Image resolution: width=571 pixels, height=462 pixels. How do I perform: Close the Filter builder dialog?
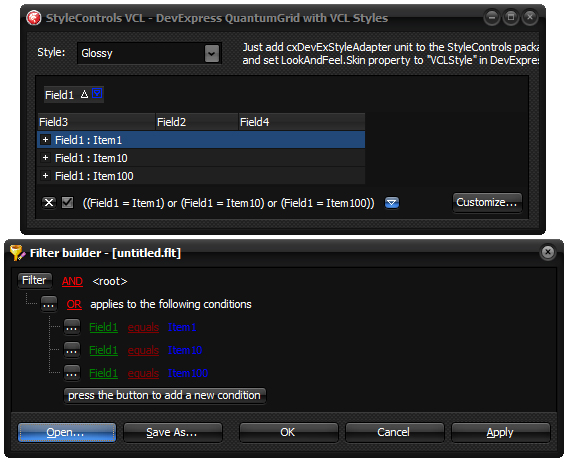548,252
